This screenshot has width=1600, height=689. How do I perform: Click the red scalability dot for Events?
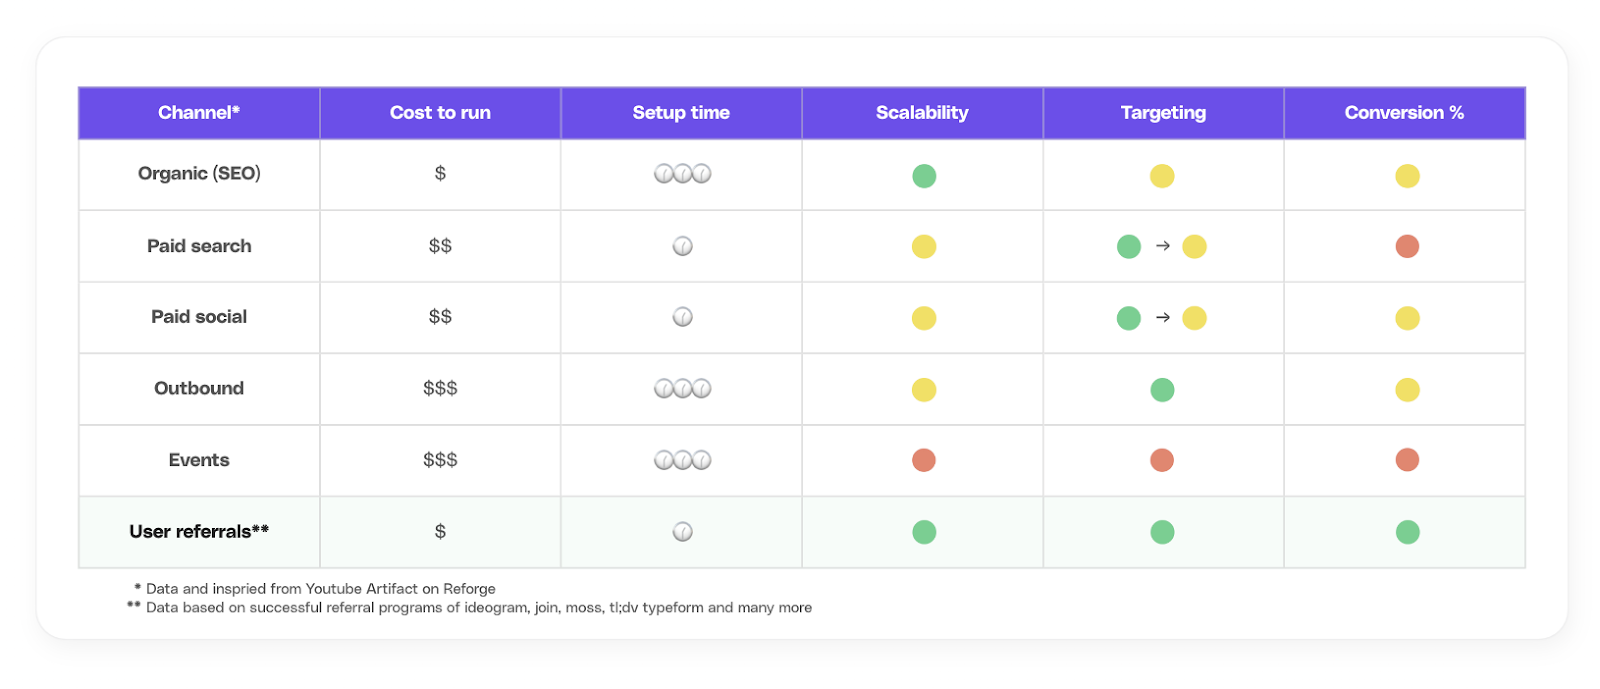[924, 460]
